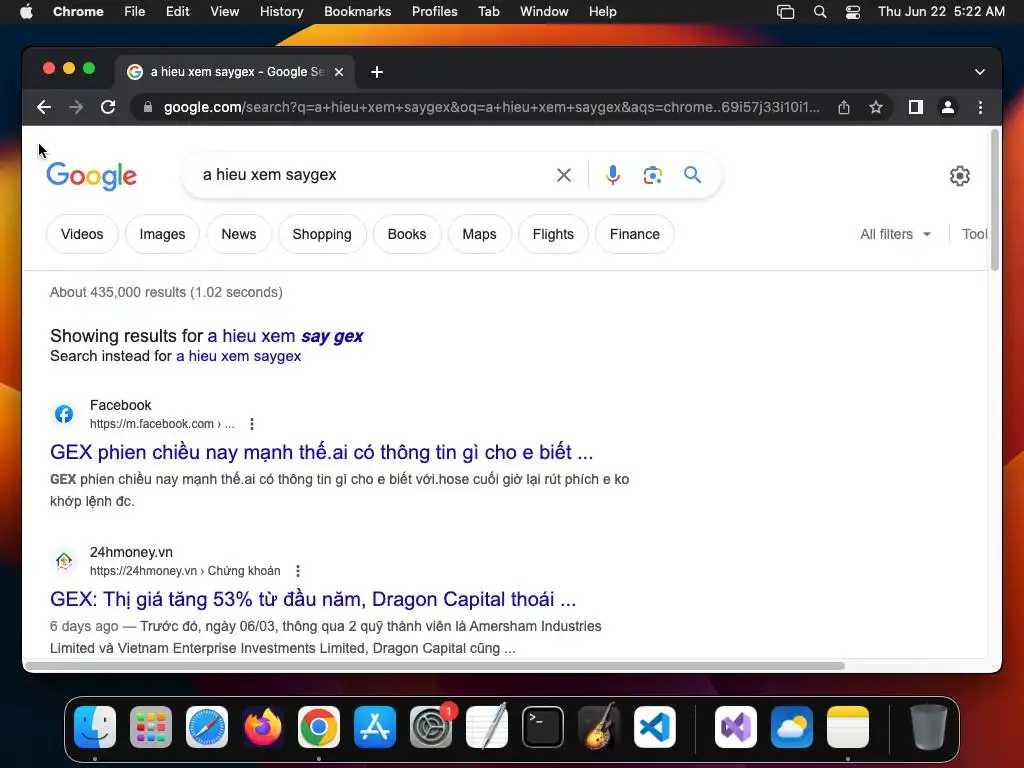This screenshot has width=1024, height=768.
Task: Click the Facebook favicon in results
Action: 64,414
